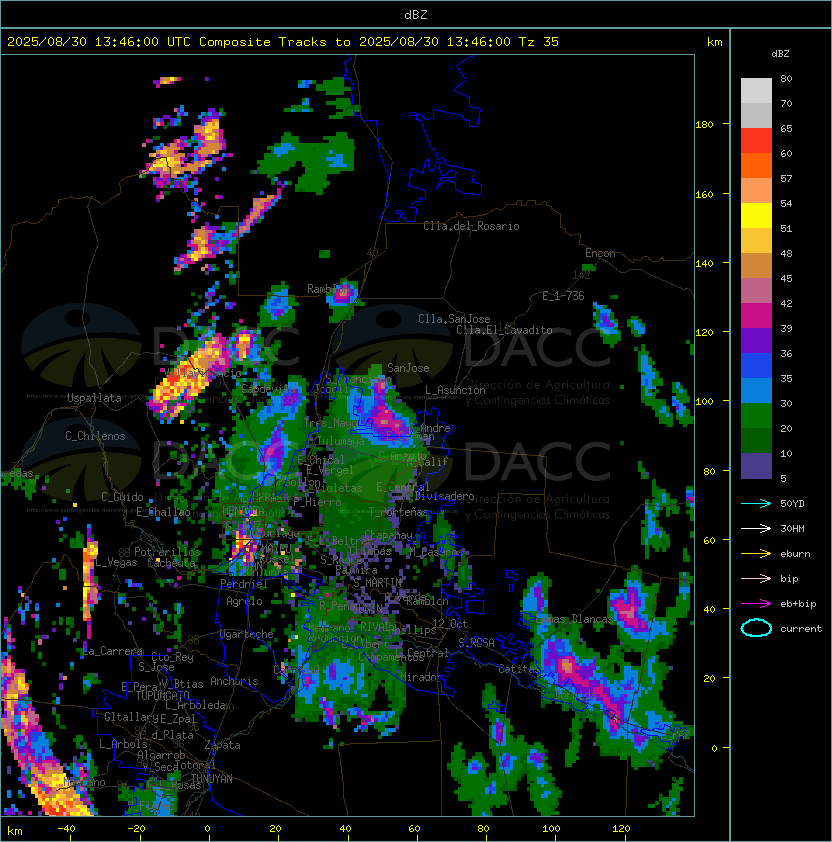
Task: Click the '120' tick on horizontal axis
Action: (x=621, y=829)
